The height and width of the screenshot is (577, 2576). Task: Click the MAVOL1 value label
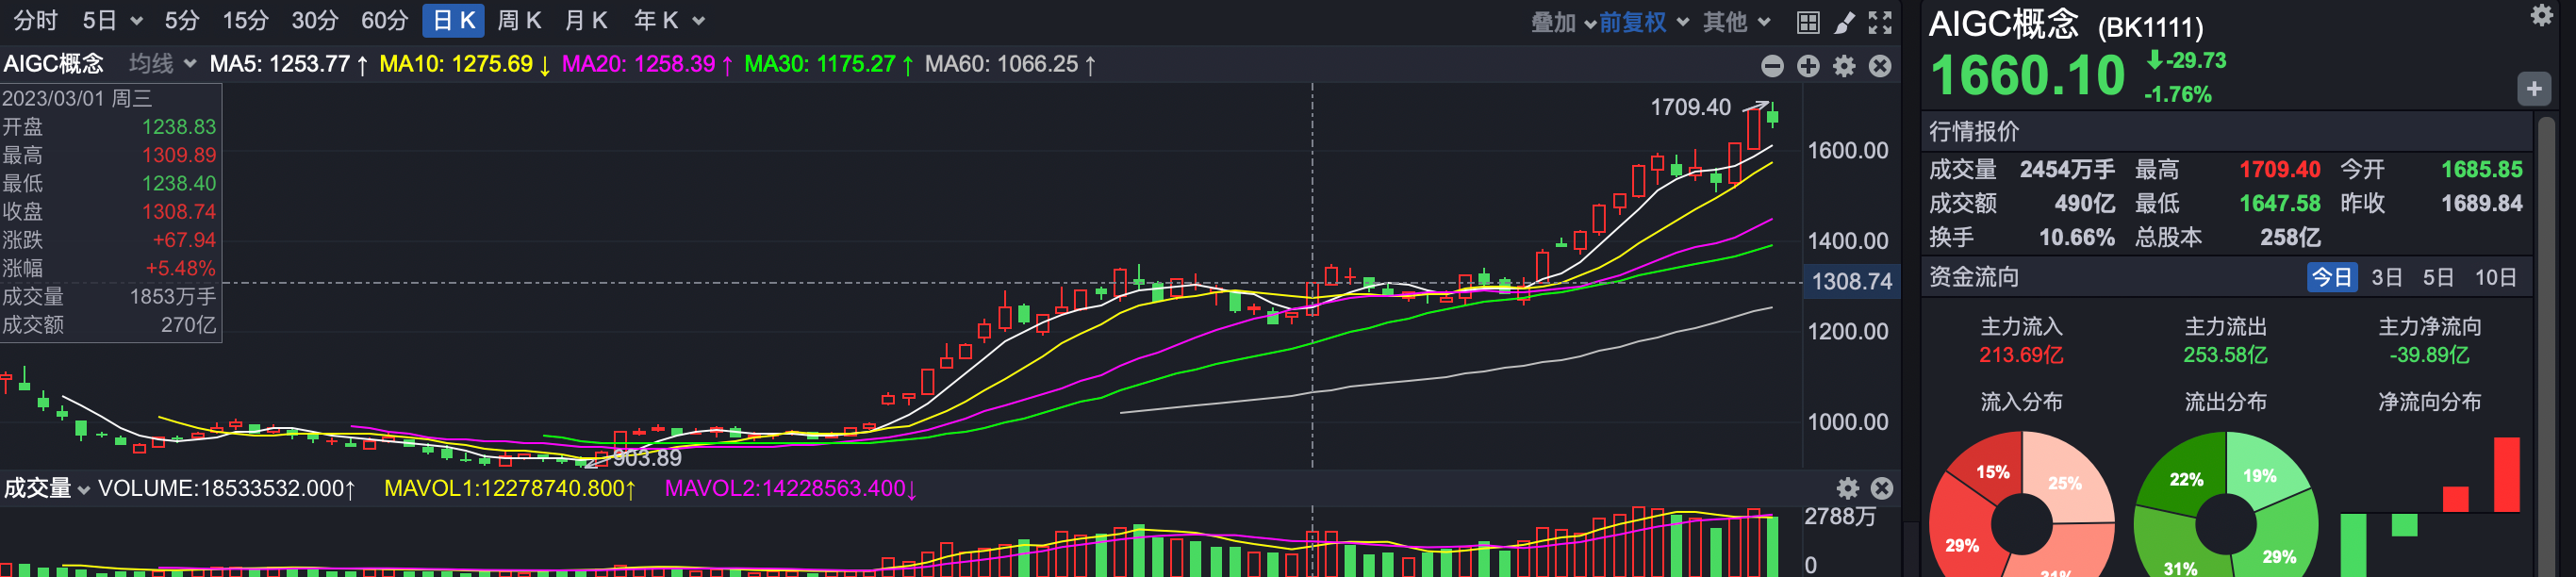pyautogui.click(x=510, y=488)
